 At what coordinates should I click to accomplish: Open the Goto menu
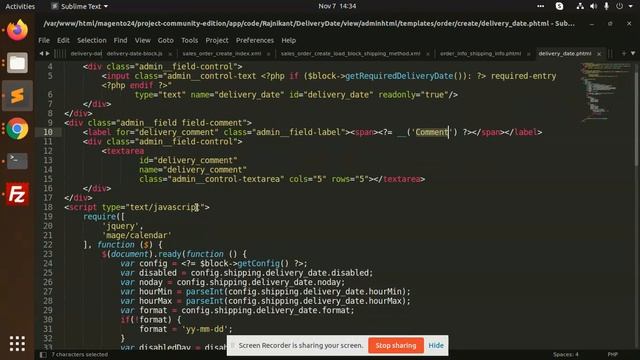(165, 40)
